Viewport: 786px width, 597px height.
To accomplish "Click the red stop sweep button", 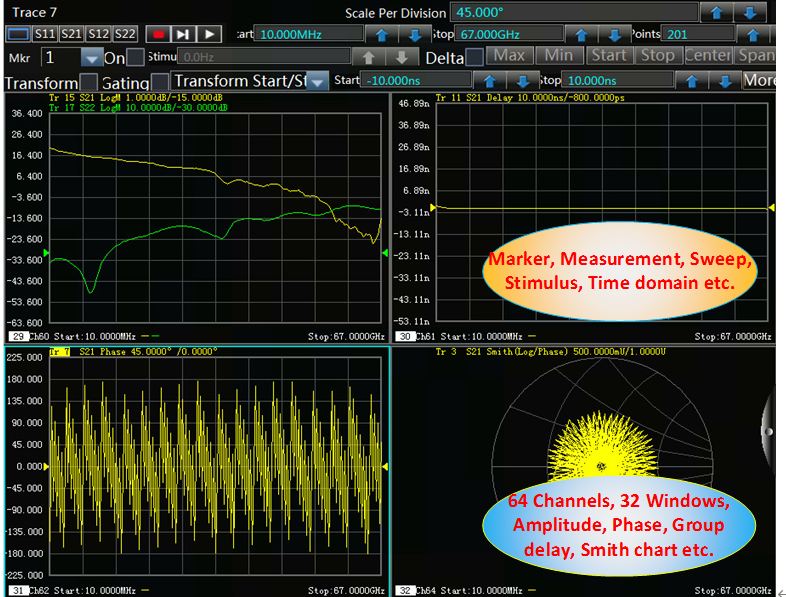I will 158,34.
